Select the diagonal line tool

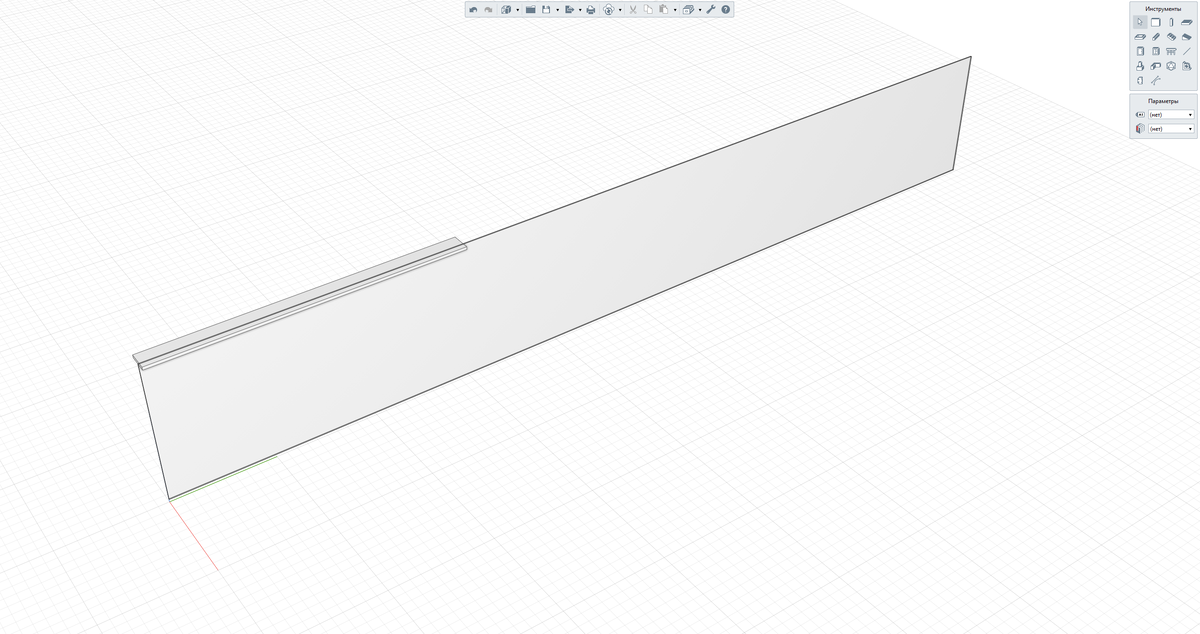coord(1187,51)
